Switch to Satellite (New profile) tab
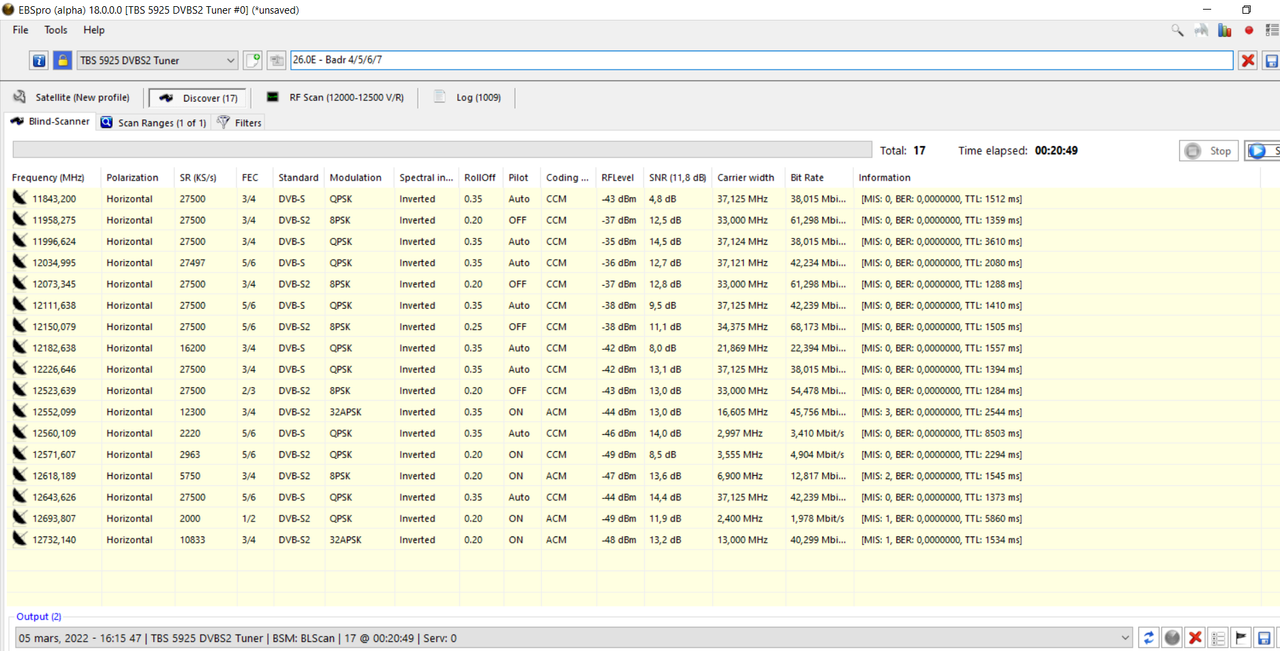This screenshot has height=651, width=1280. tap(71, 97)
